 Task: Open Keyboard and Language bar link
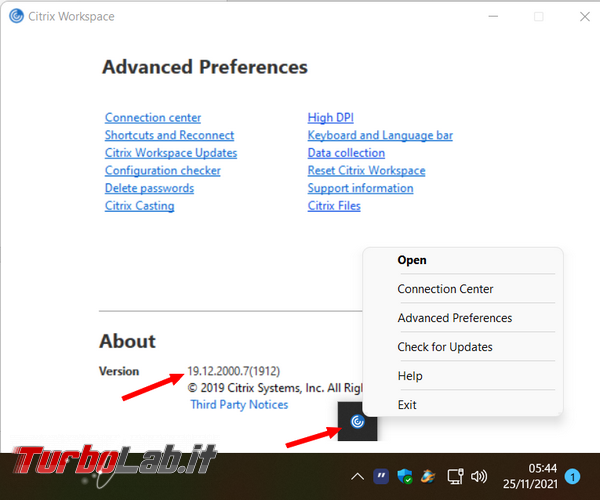(x=380, y=135)
